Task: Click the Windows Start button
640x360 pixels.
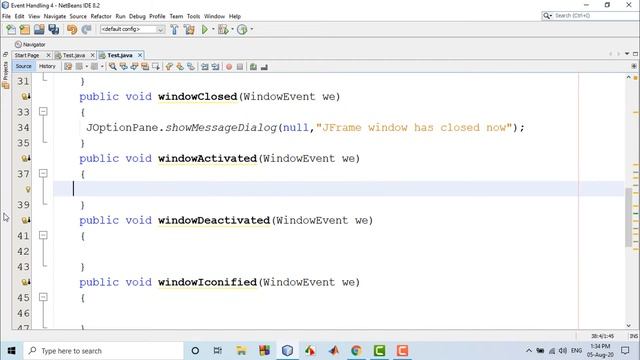Action: [11, 351]
